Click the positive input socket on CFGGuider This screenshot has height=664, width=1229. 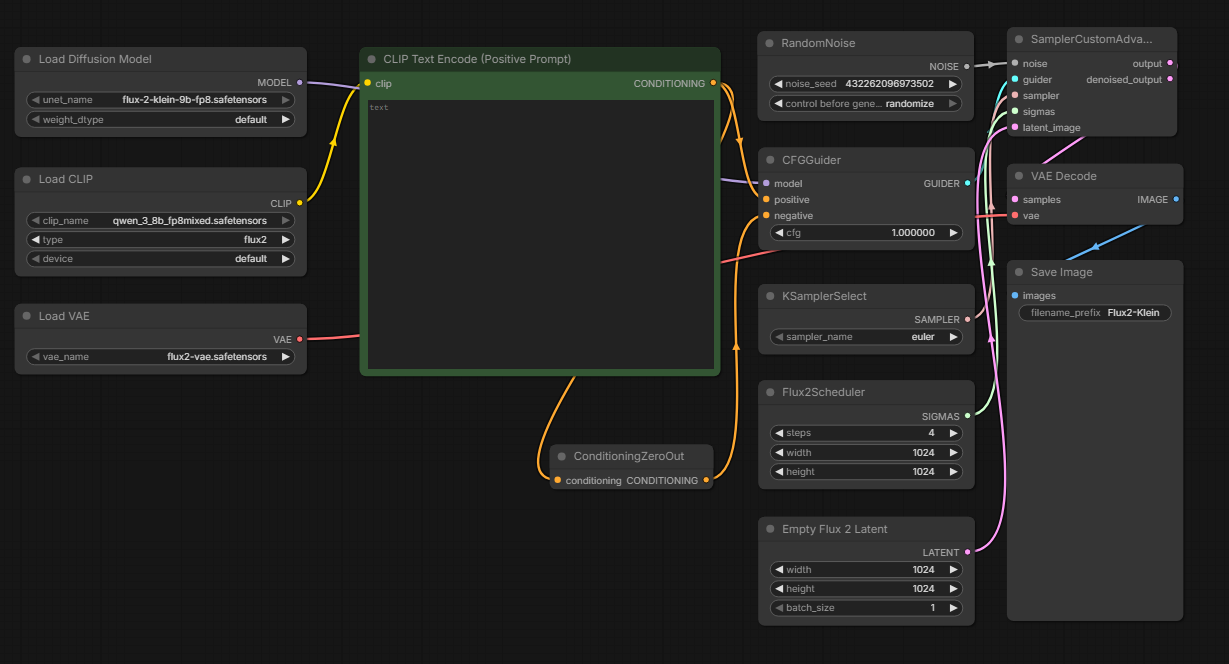(x=766, y=200)
